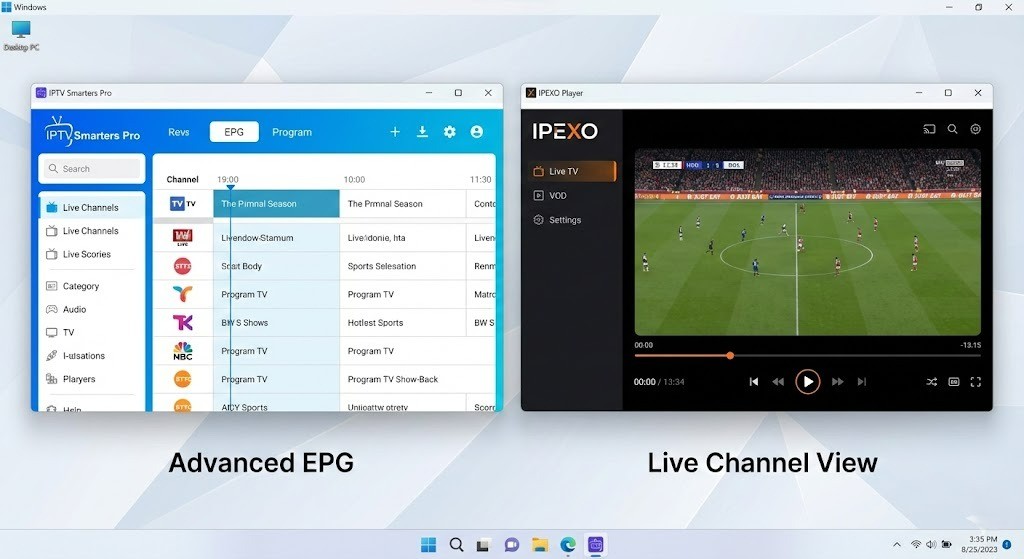Toggle captions icon in IPEXO Player
The image size is (1024, 559).
tap(954, 382)
